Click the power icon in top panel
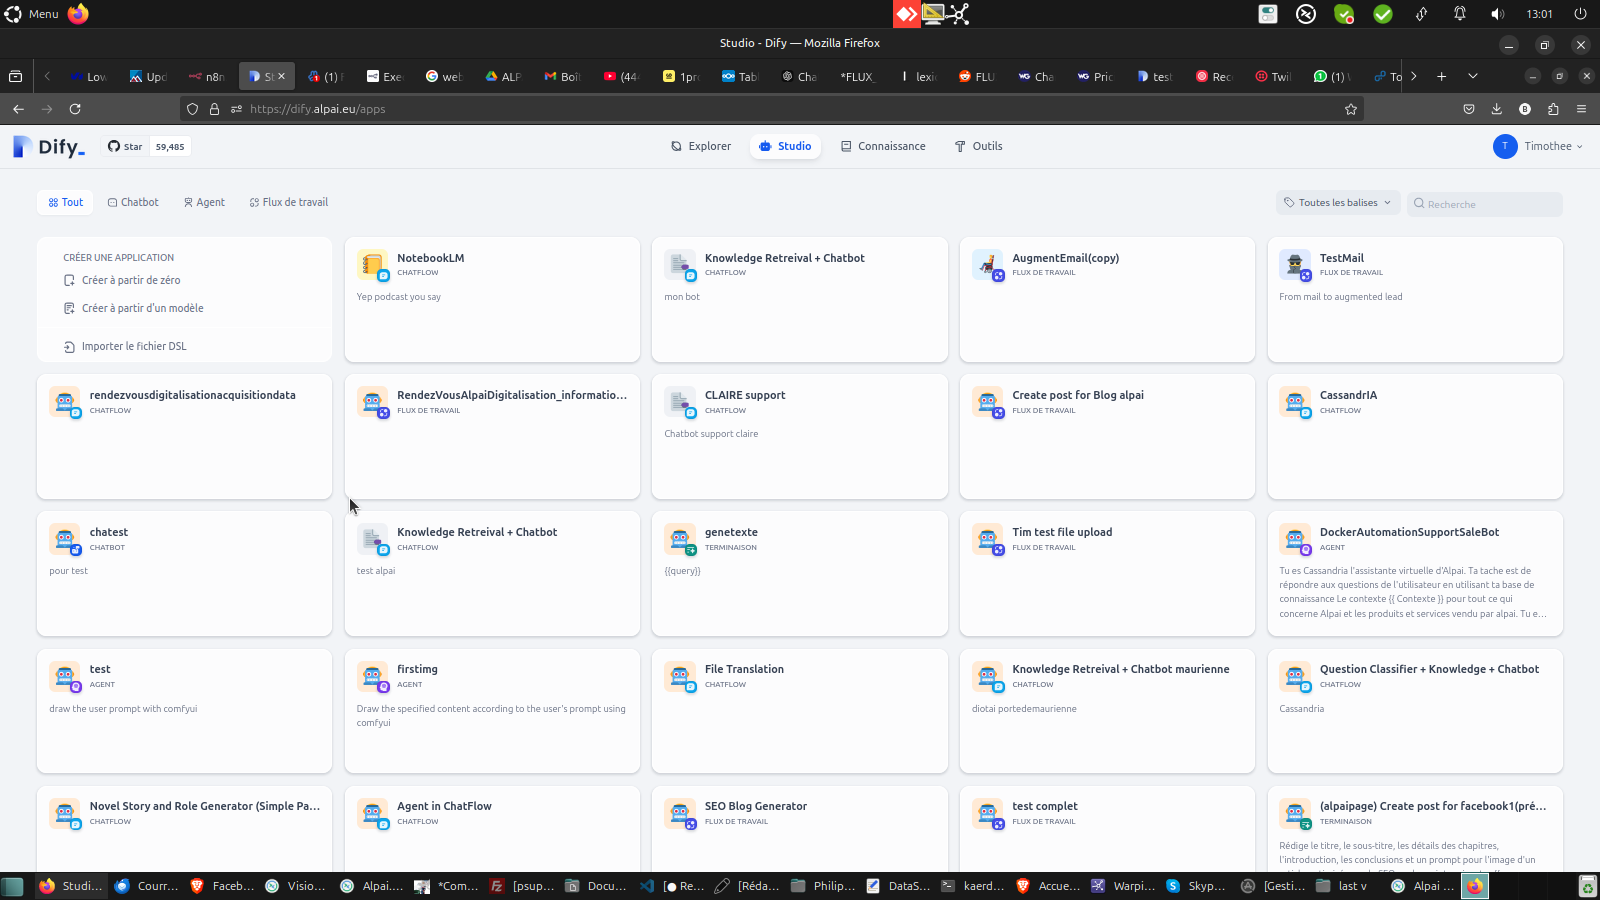 click(1580, 14)
